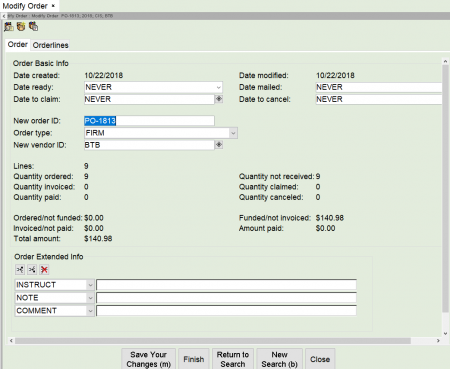450x369 pixels.
Task: Click the horizontal scrollbar thumb
Action: pyautogui.click(x=213, y=341)
